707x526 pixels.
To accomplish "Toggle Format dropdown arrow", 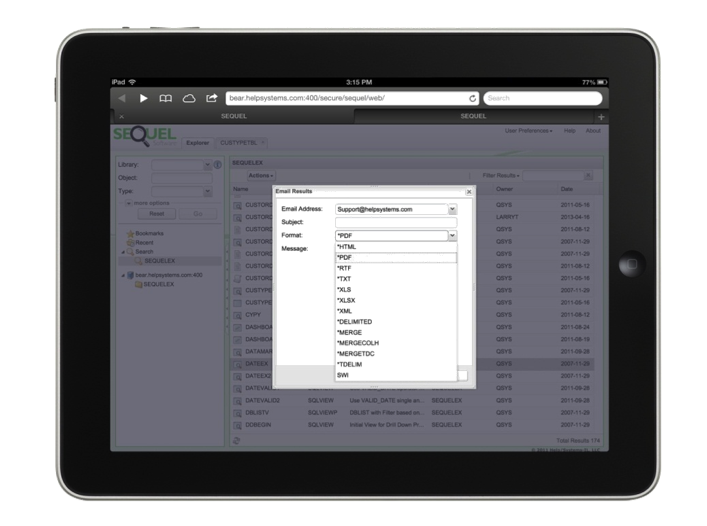I will coord(452,236).
